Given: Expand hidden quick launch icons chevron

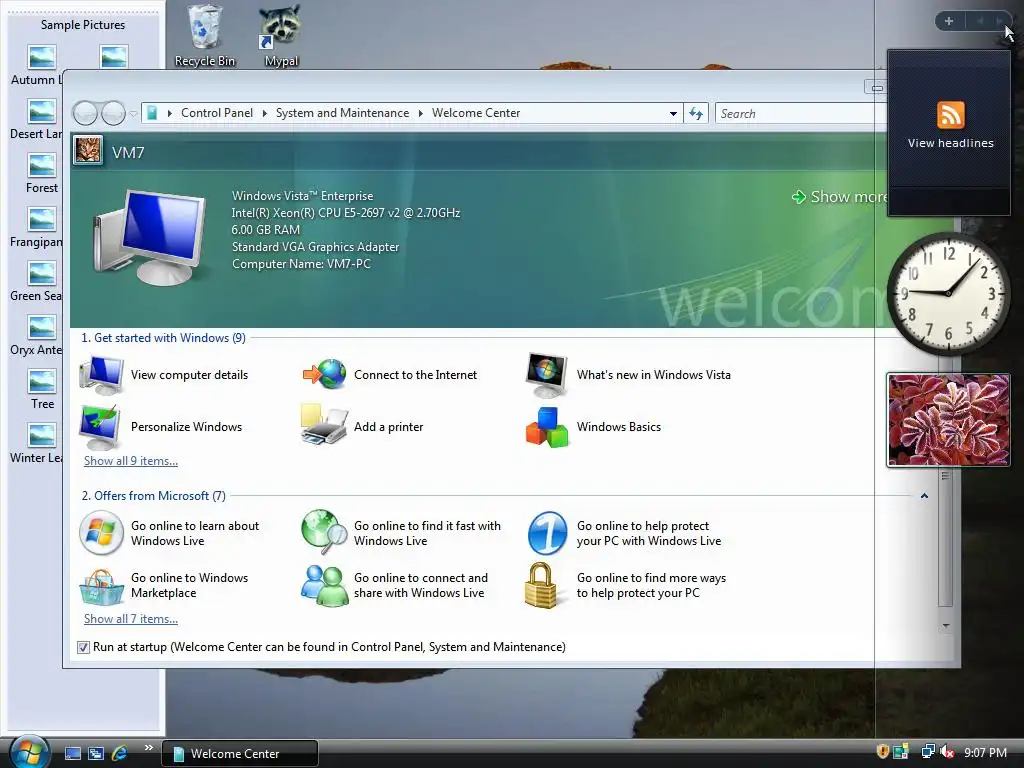Looking at the screenshot, I should click(x=148, y=747).
